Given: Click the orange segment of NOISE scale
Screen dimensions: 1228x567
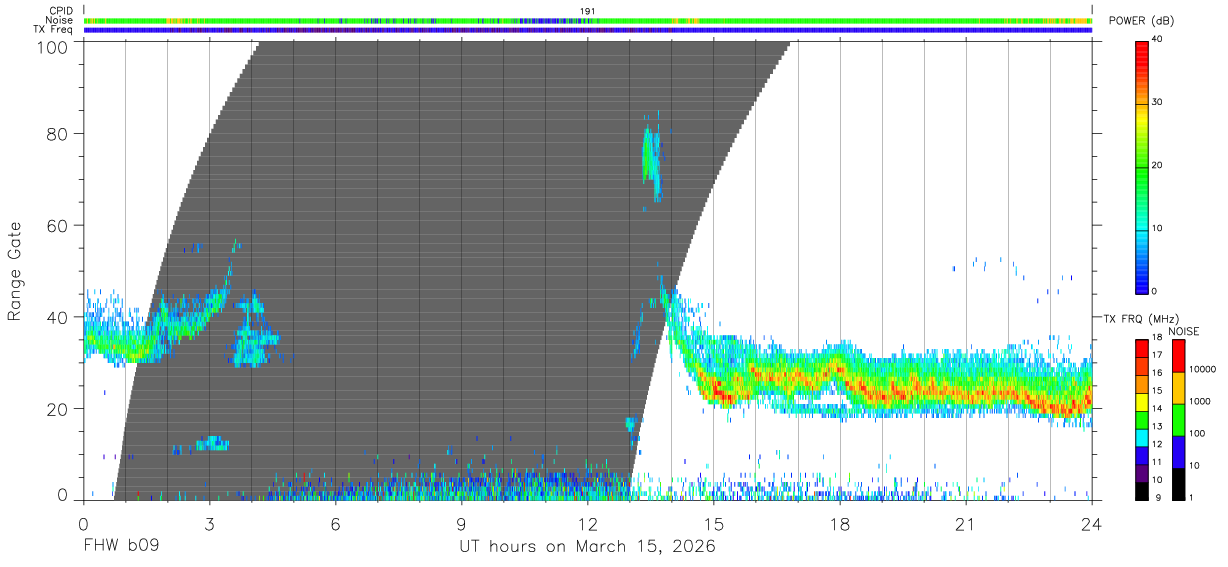Looking at the screenshot, I should 1178,387.
